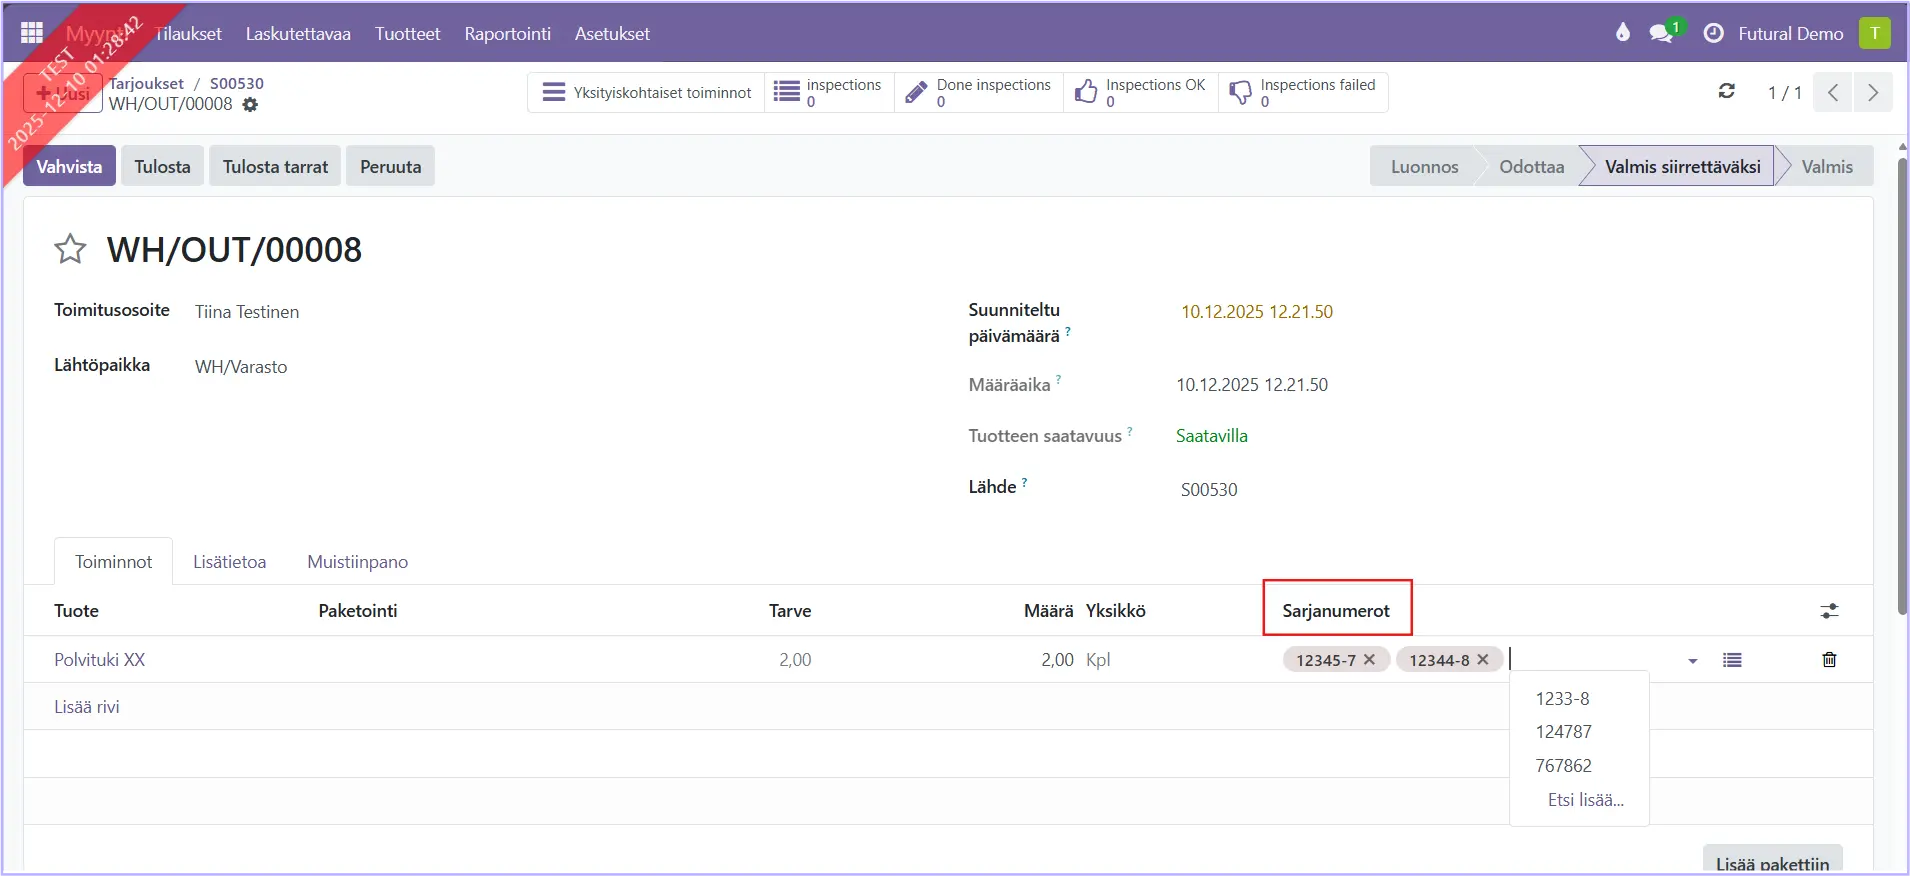Viewport: 1910px width, 876px height.
Task: Click the Lisää rivi link
Action: [x=87, y=707]
